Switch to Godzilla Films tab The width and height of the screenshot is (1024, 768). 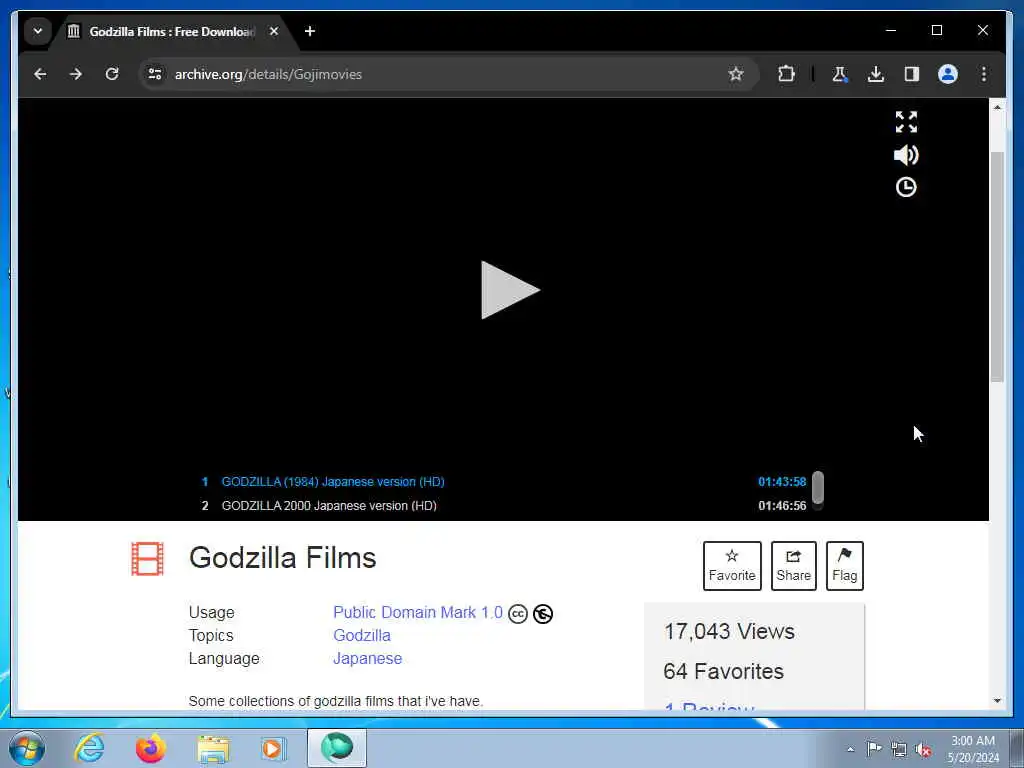click(x=171, y=31)
